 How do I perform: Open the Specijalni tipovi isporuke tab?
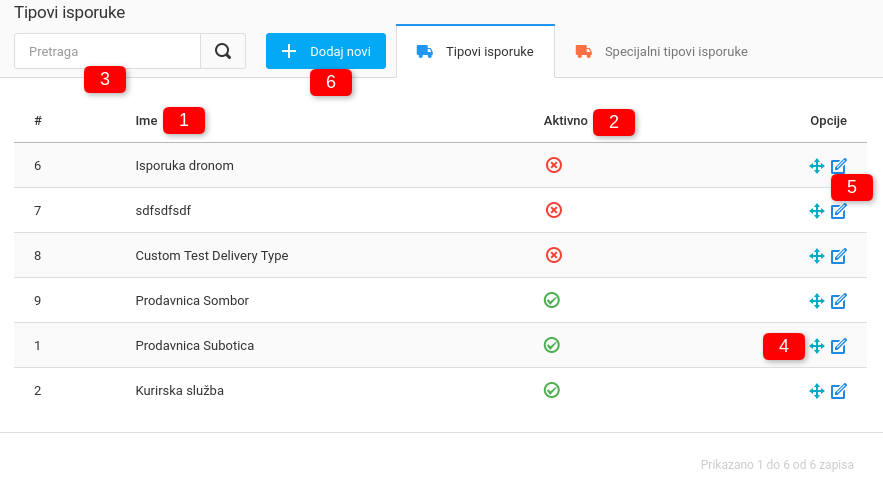(x=661, y=52)
